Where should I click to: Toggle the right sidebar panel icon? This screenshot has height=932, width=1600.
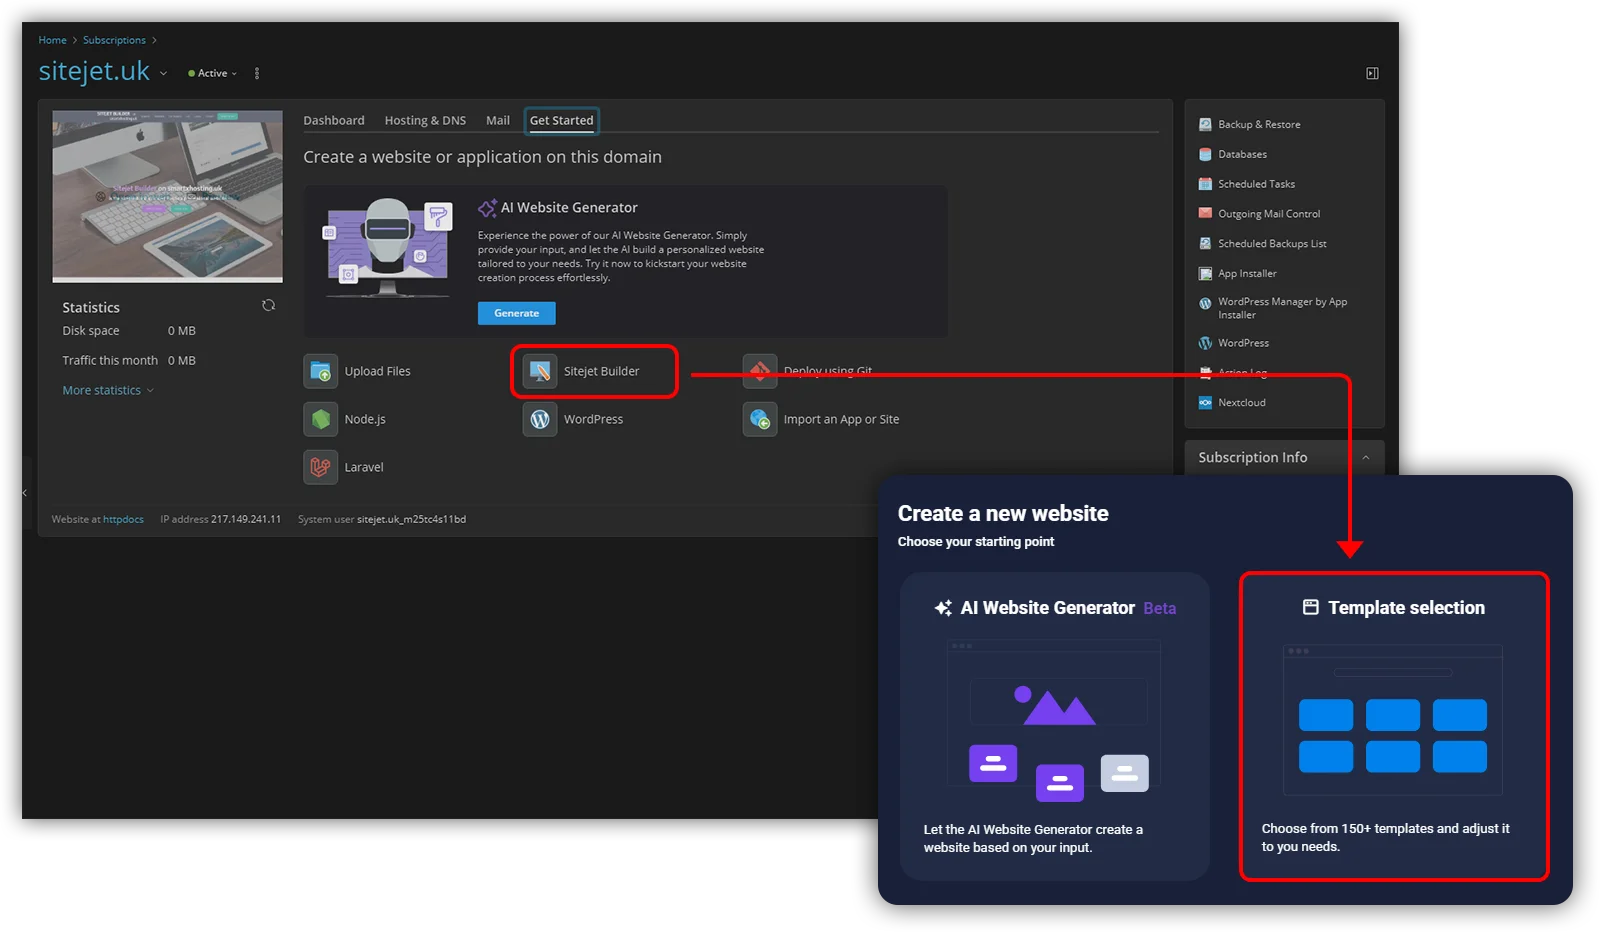(x=1372, y=73)
